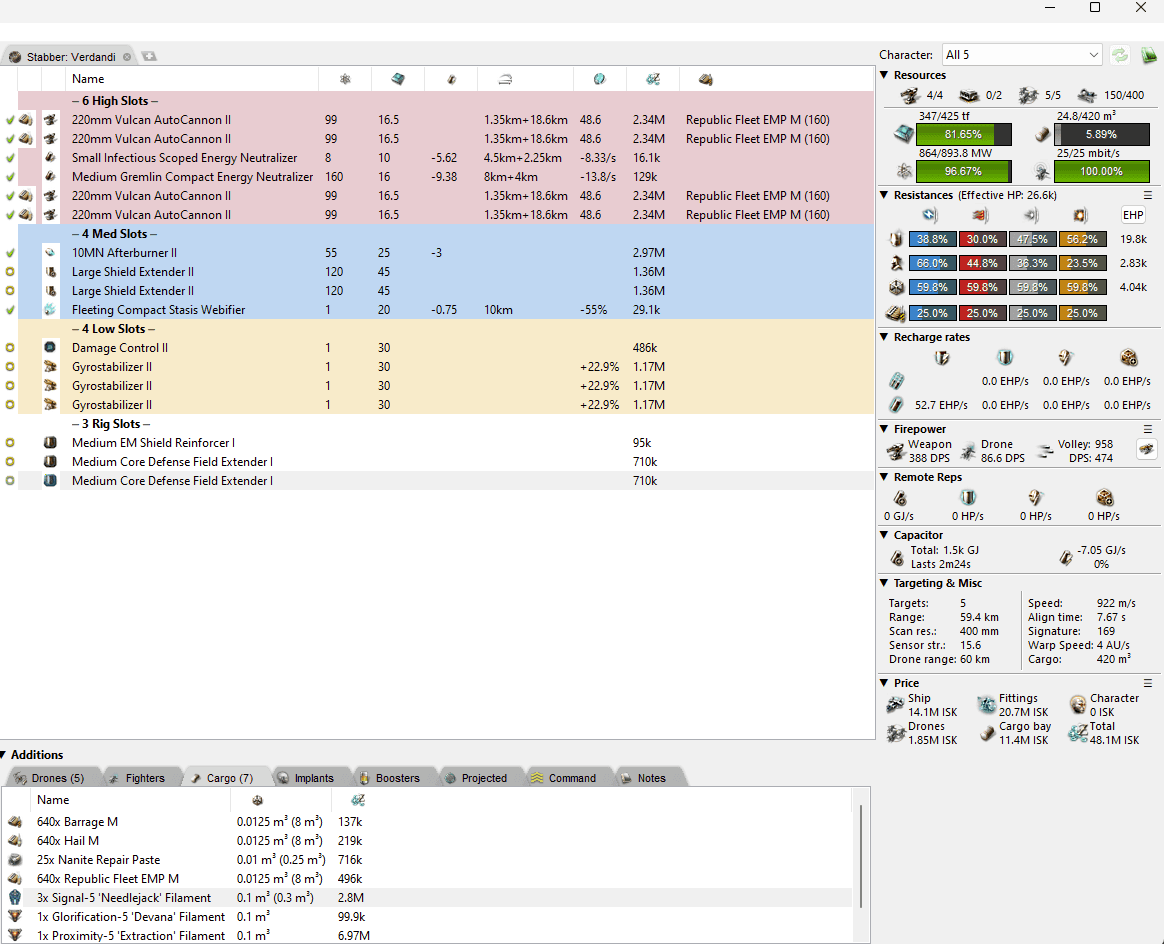
Task: Open the Price panel hamburger menu
Action: (1148, 683)
